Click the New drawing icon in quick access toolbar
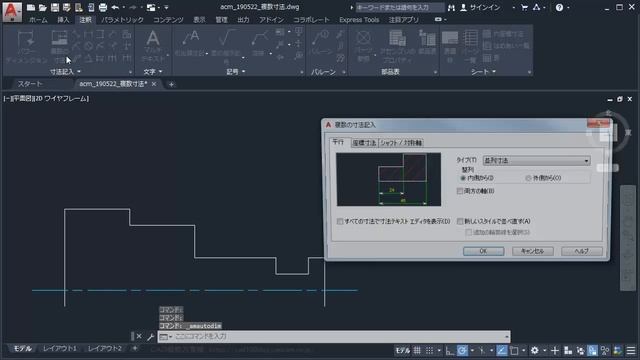This screenshot has width=640, height=360. [31, 7]
